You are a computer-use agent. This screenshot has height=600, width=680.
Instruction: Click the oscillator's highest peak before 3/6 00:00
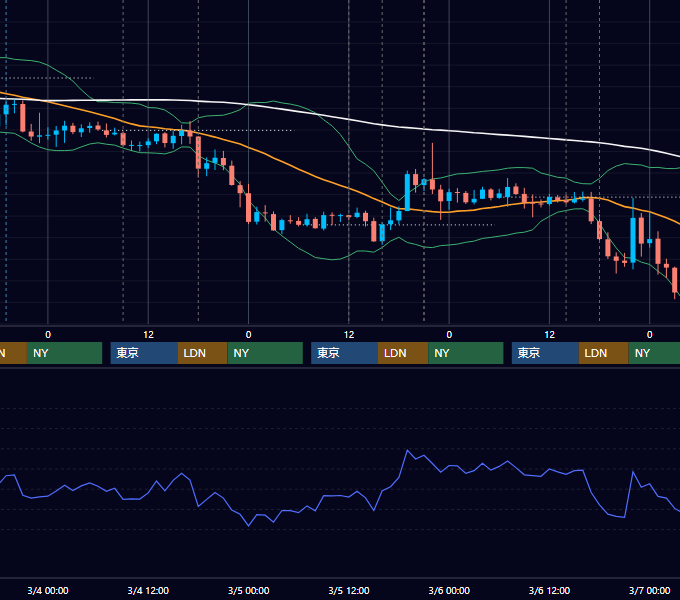click(407, 451)
